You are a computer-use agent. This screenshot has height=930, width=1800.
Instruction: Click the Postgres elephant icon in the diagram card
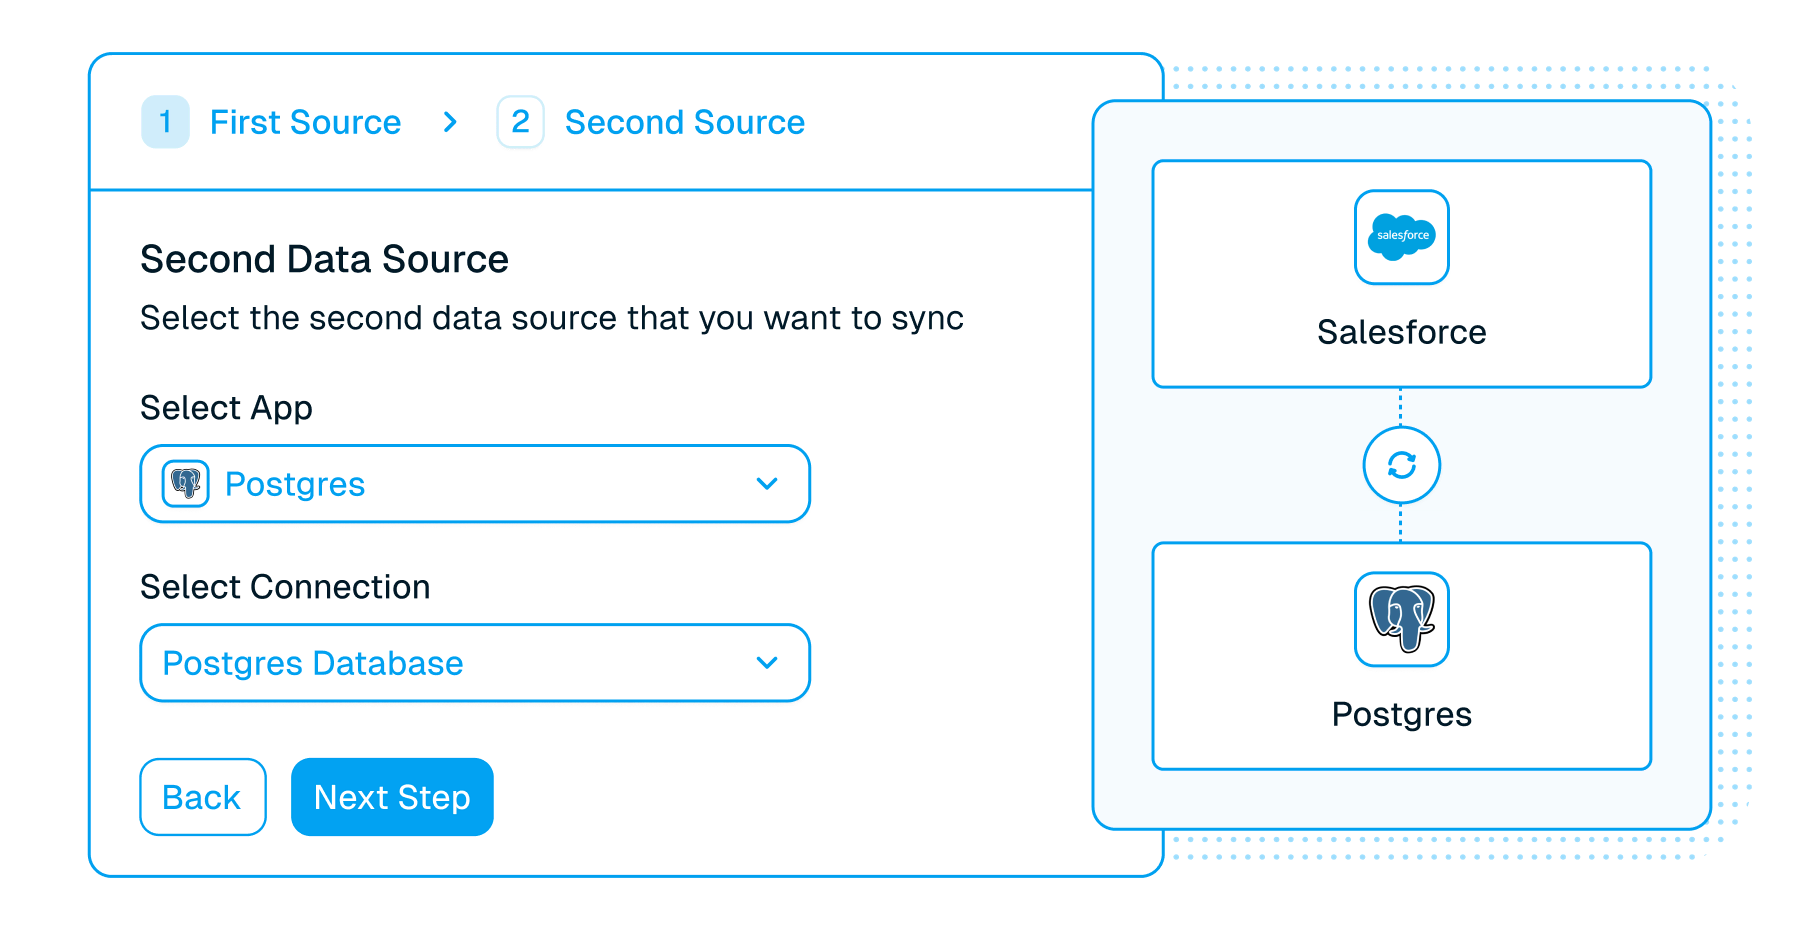pos(1402,619)
